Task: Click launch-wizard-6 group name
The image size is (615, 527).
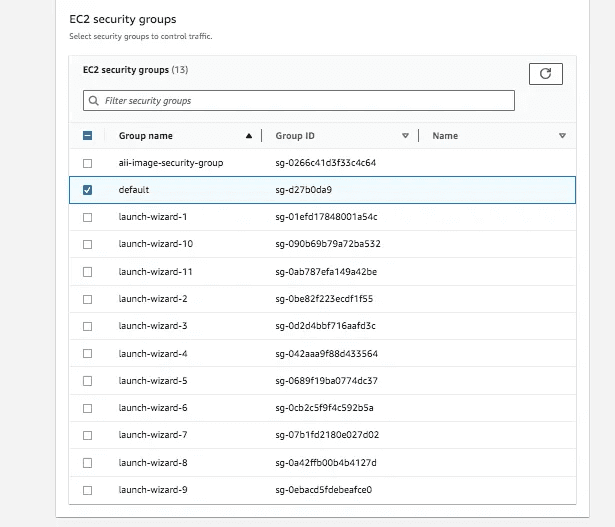Action: [153, 408]
